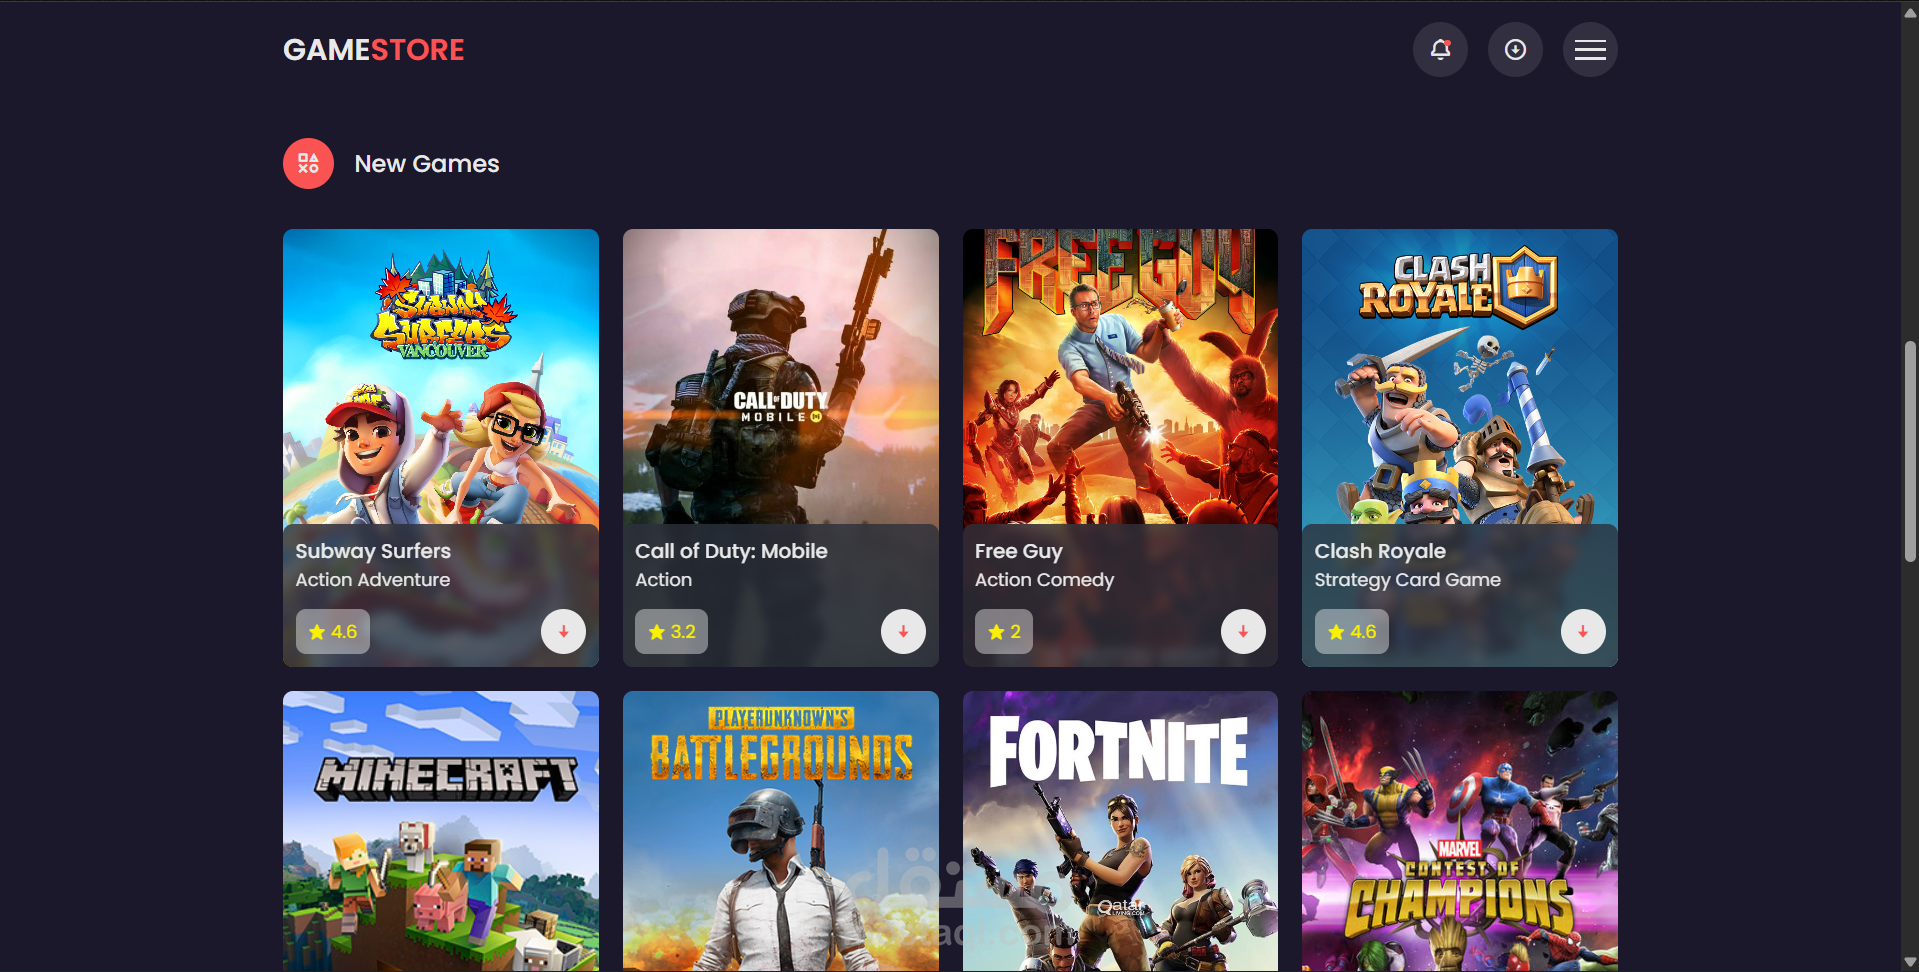
Task: Open the Minecraft game card
Action: (441, 831)
